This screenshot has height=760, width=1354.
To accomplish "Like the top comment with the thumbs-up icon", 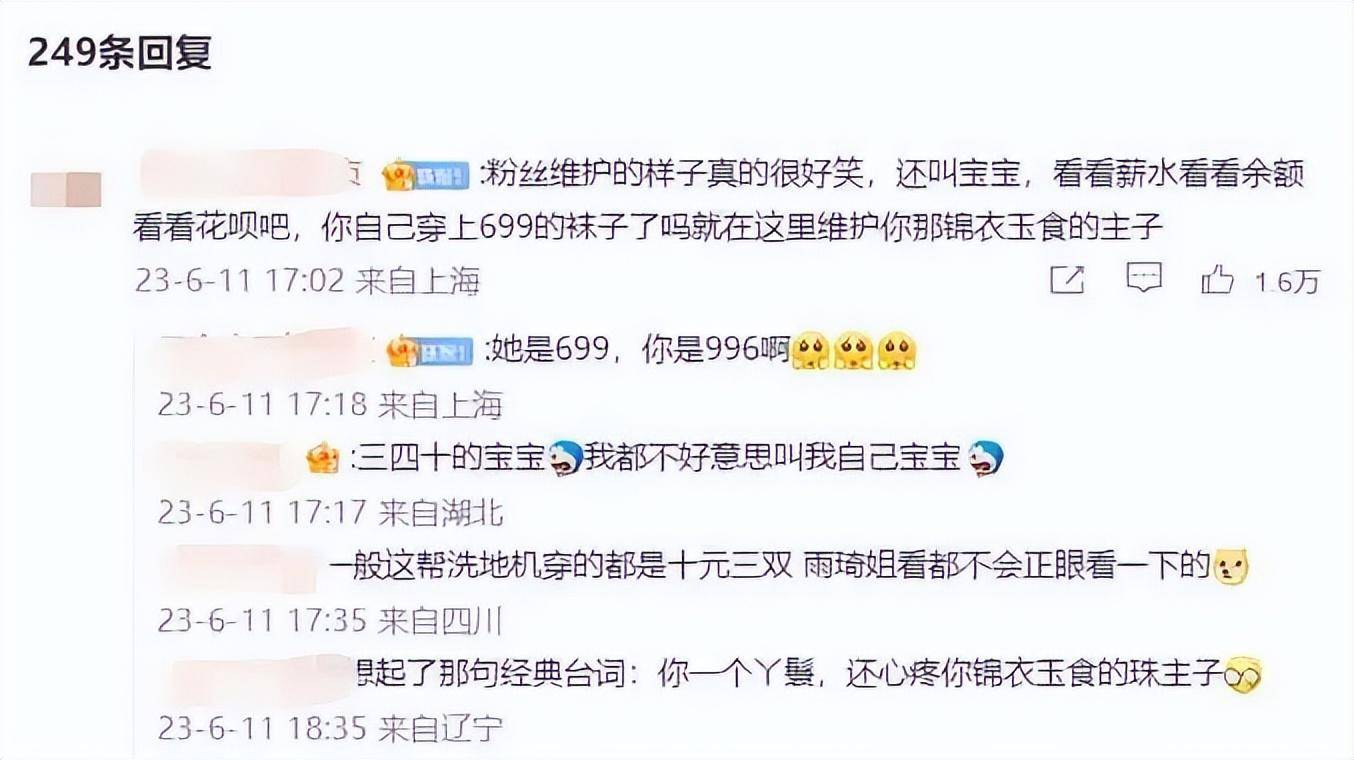I will tap(1217, 280).
